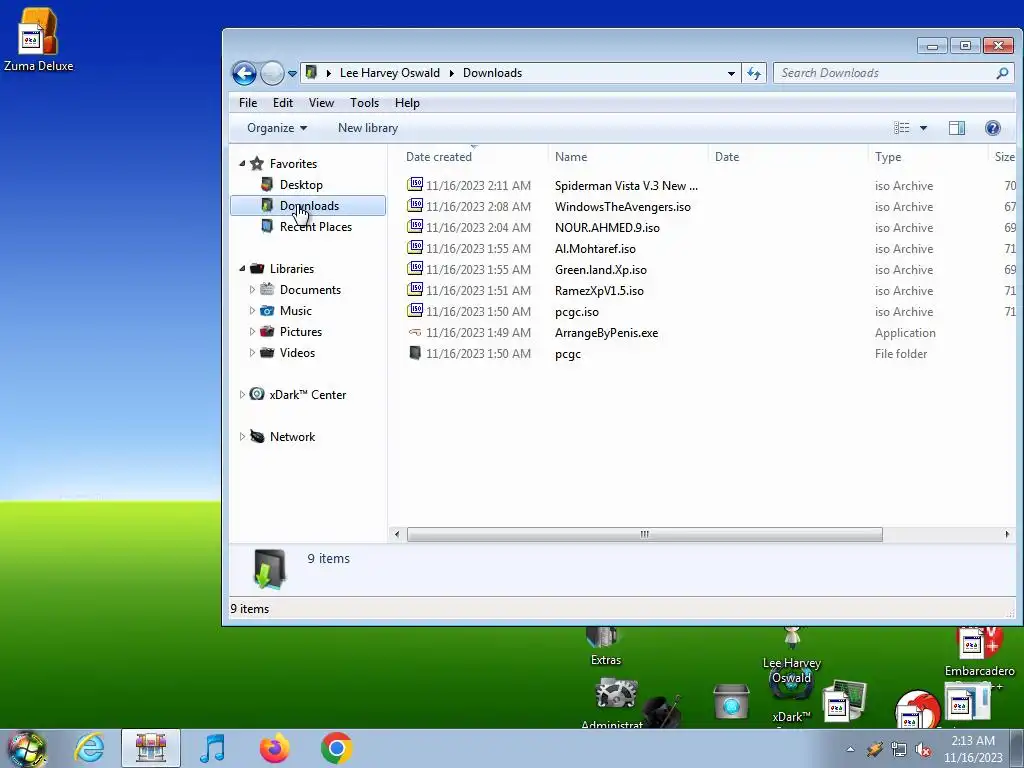This screenshot has height=768, width=1024.
Task: Sort by the Date created column header
Action: [x=468, y=157]
